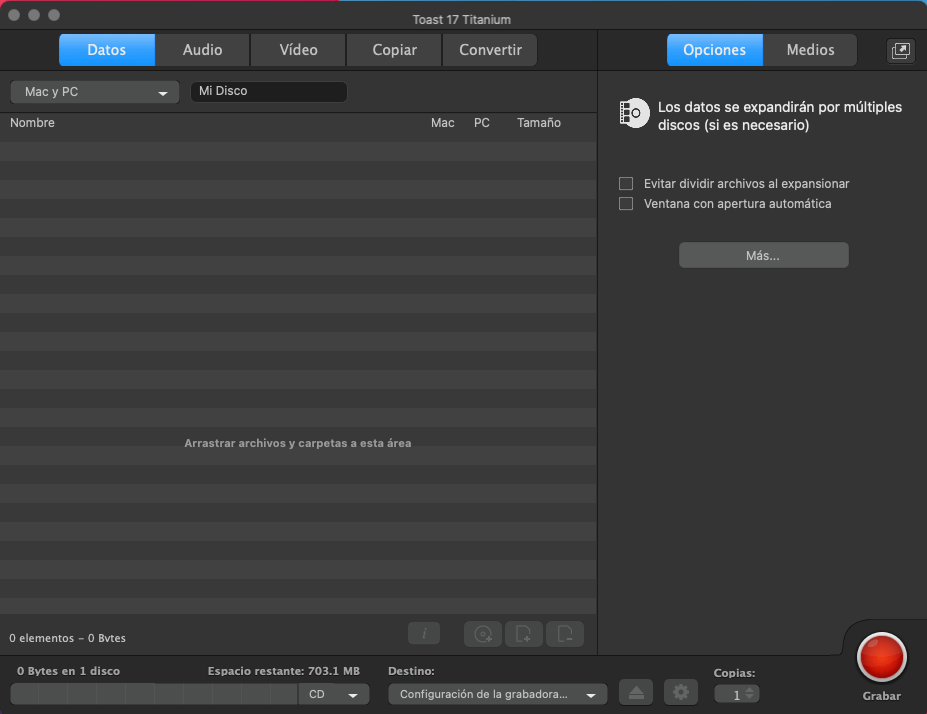
Task: Click "Arrastrar archivos y carpetas a esta área" text
Action: click(x=298, y=443)
